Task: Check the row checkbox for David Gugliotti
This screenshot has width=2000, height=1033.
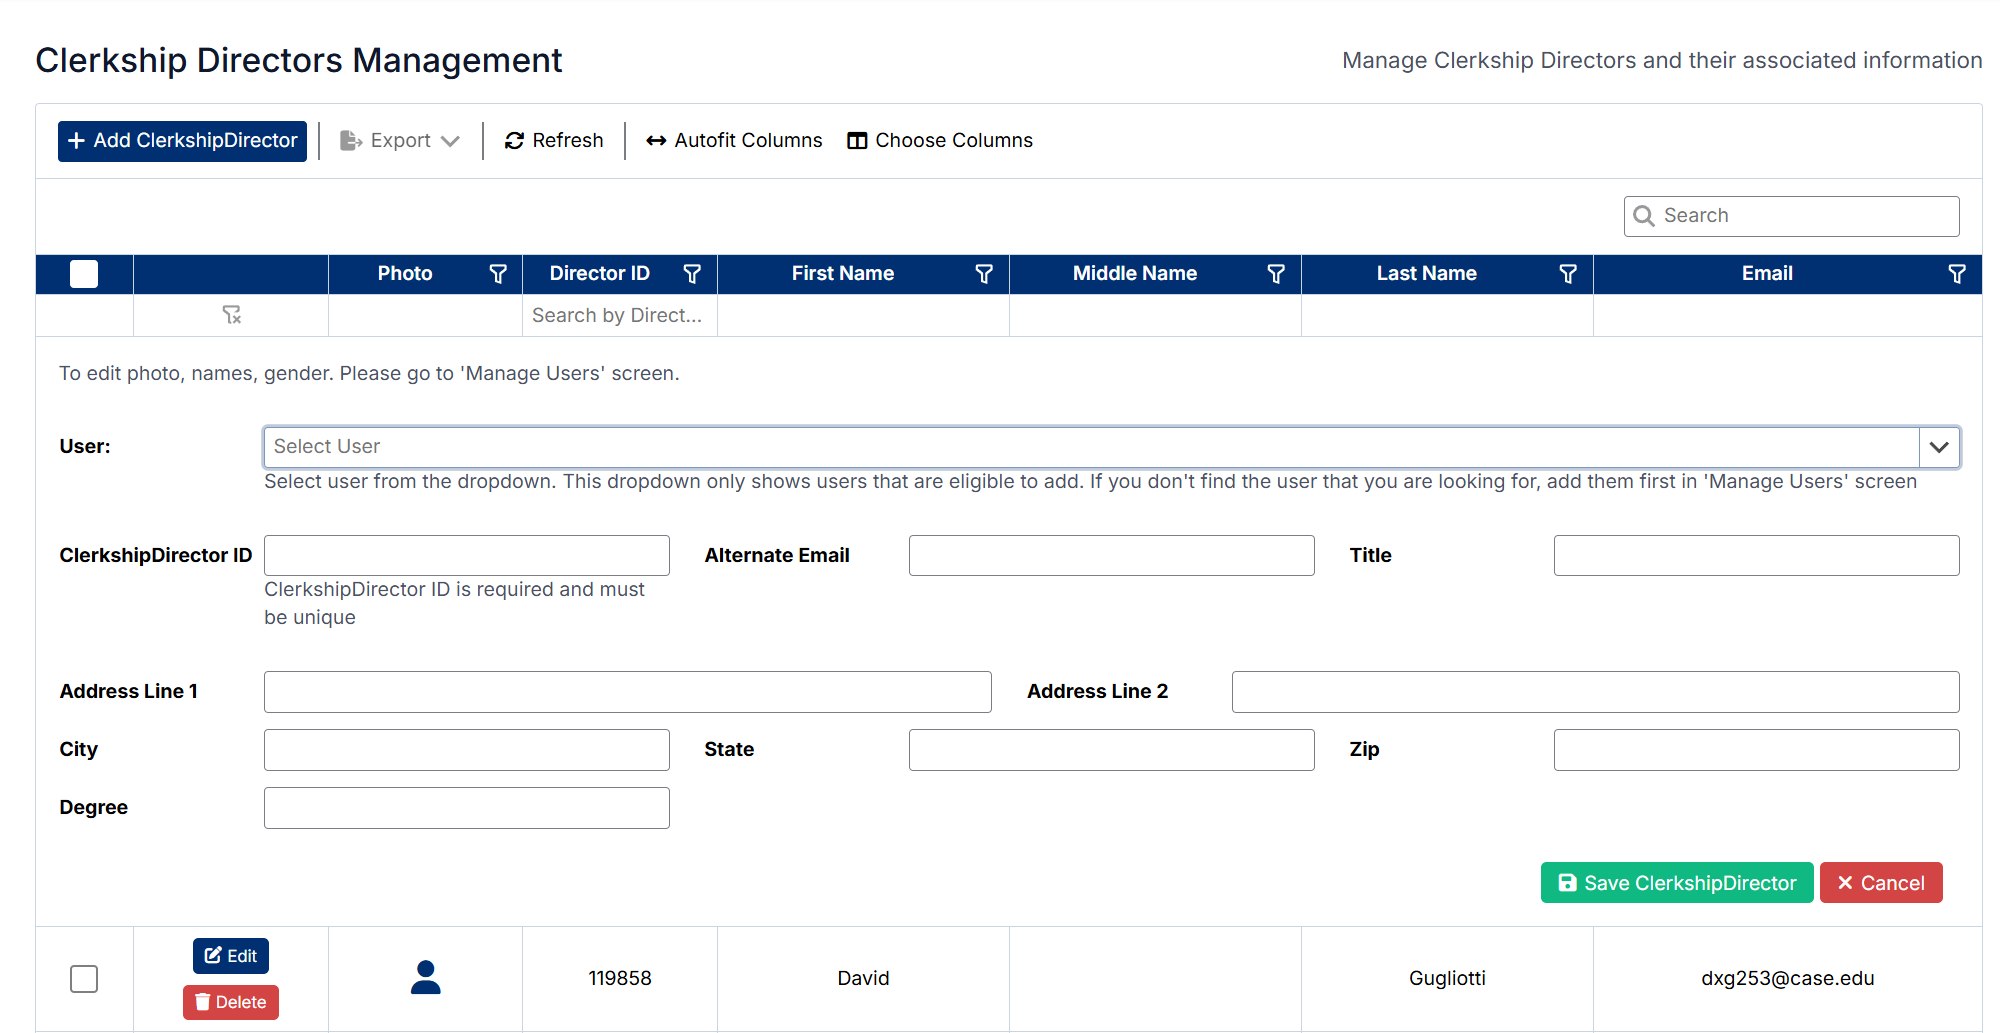Action: [x=84, y=979]
